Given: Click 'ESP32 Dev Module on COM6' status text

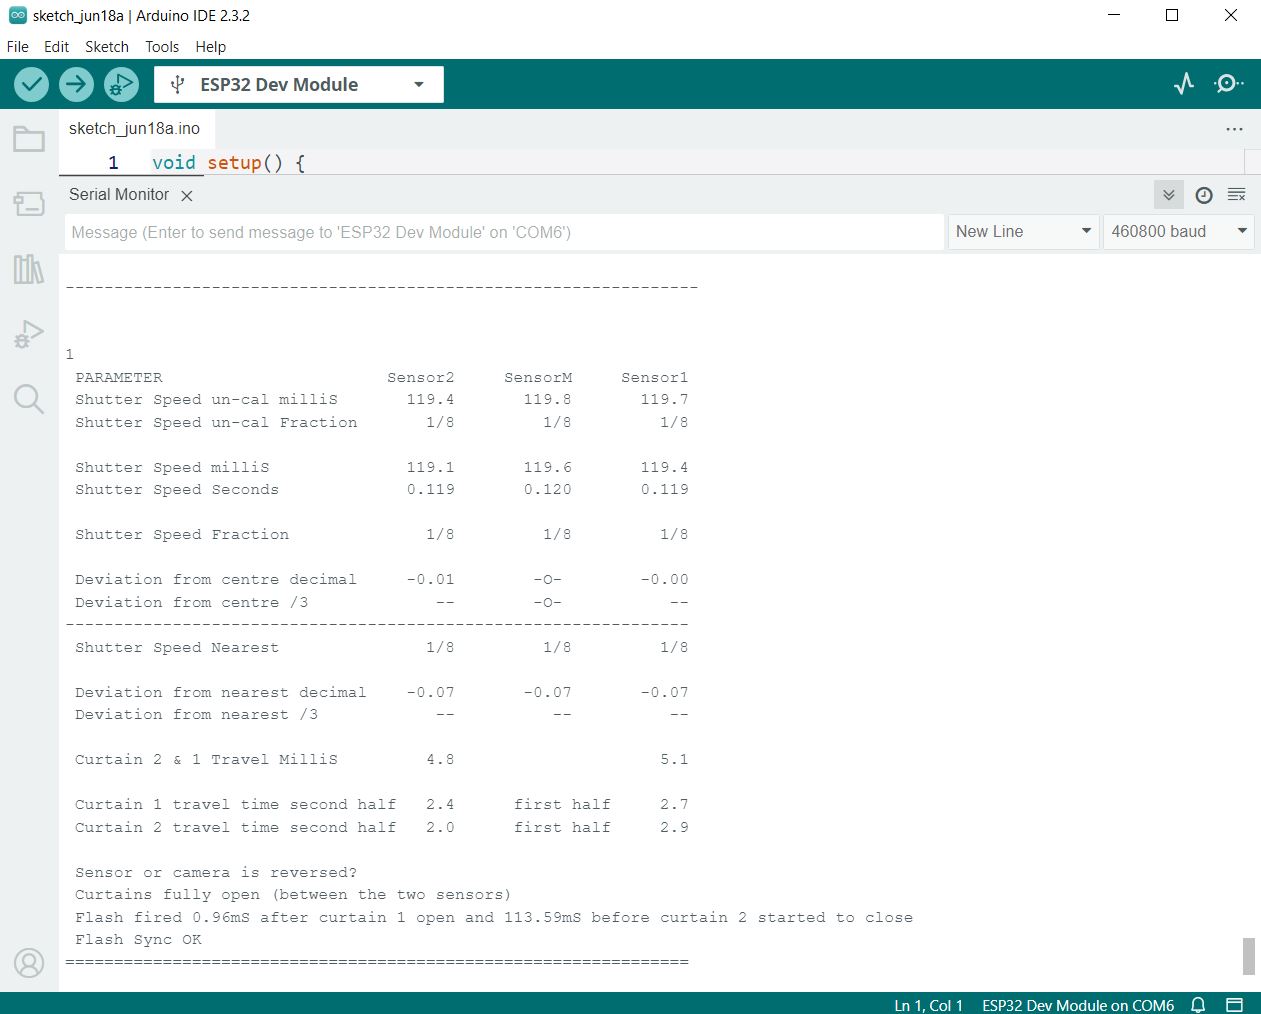Looking at the screenshot, I should (x=1078, y=1005).
